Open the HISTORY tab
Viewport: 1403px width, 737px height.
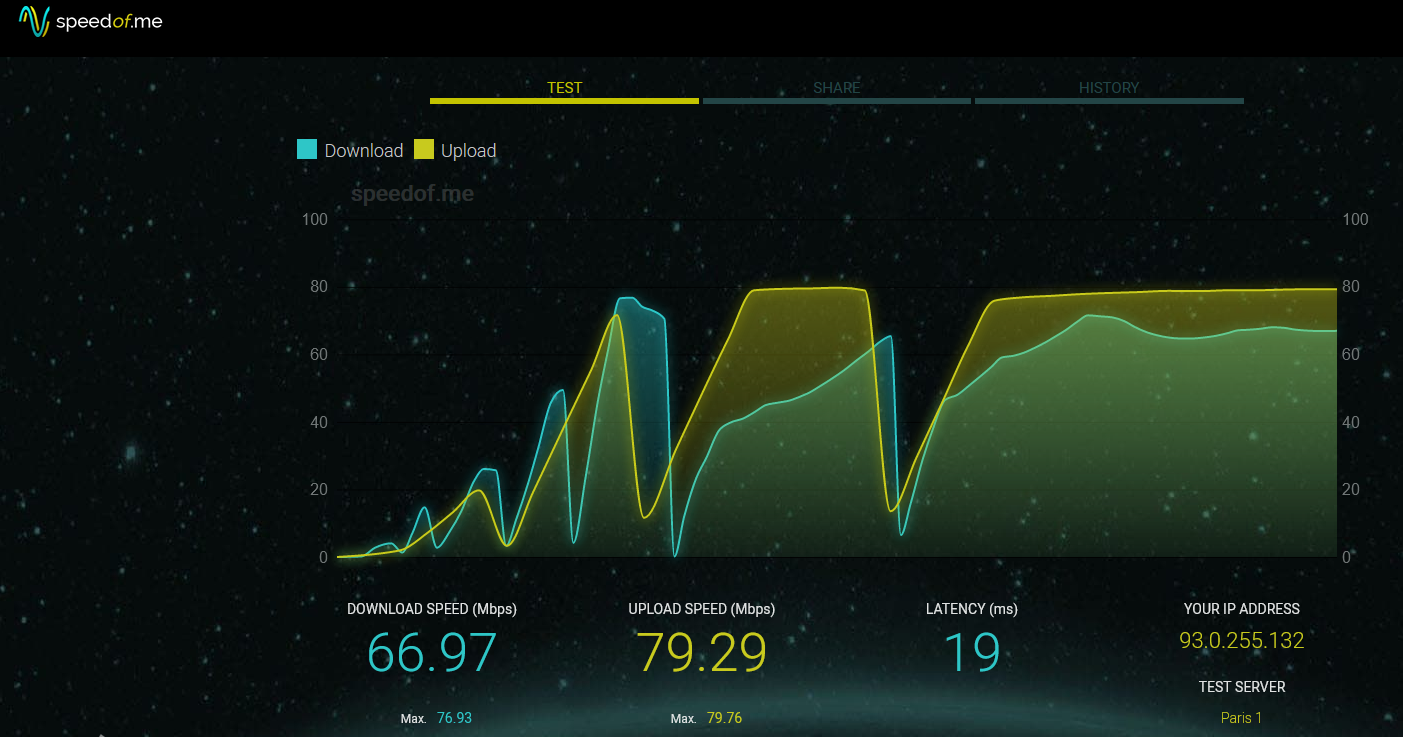pos(1108,88)
